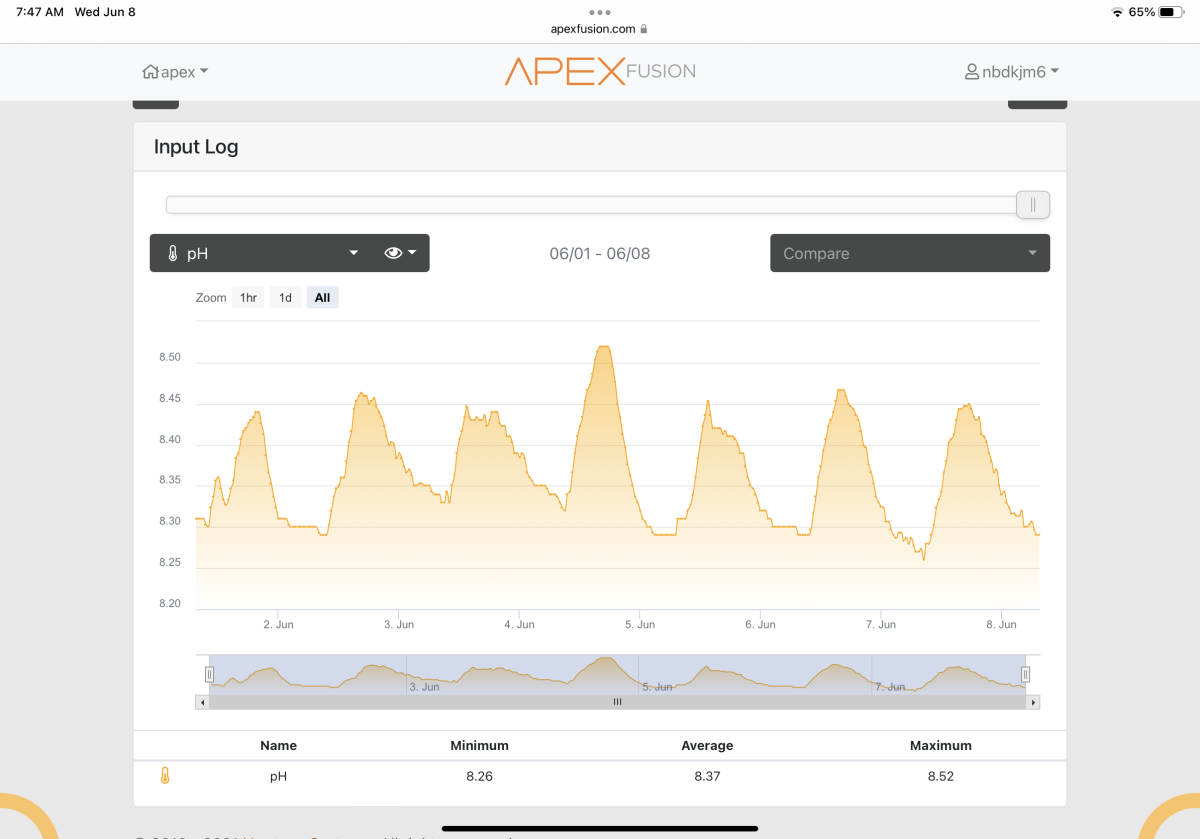Click the Average value 8.37
The image size is (1200, 839).
(708, 776)
